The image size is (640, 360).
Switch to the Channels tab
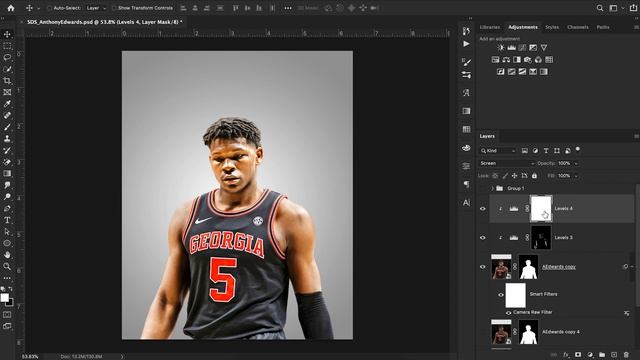coord(578,27)
